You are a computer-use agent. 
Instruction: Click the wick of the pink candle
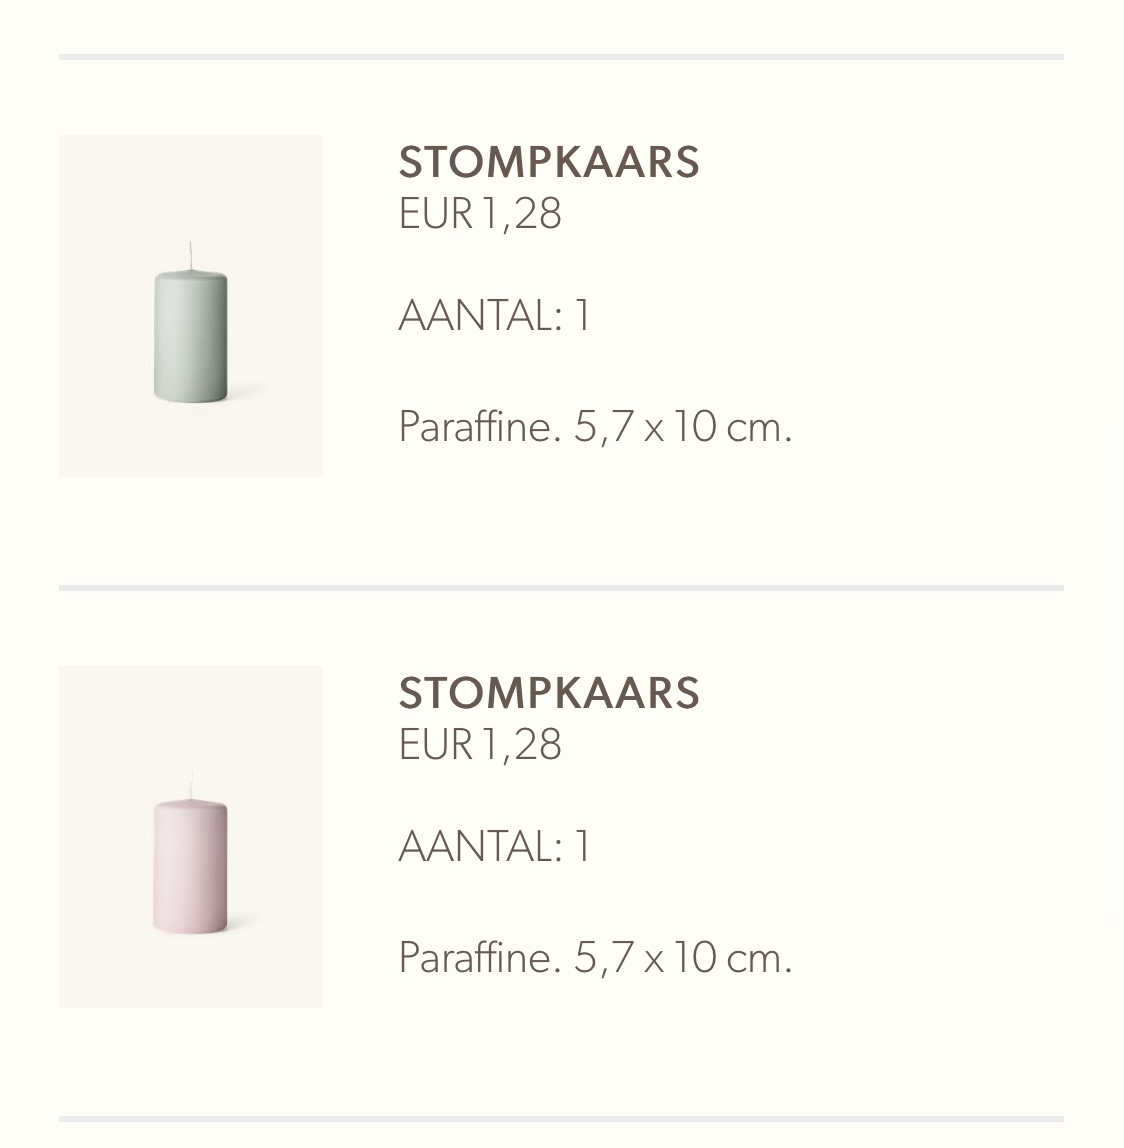[x=191, y=787]
